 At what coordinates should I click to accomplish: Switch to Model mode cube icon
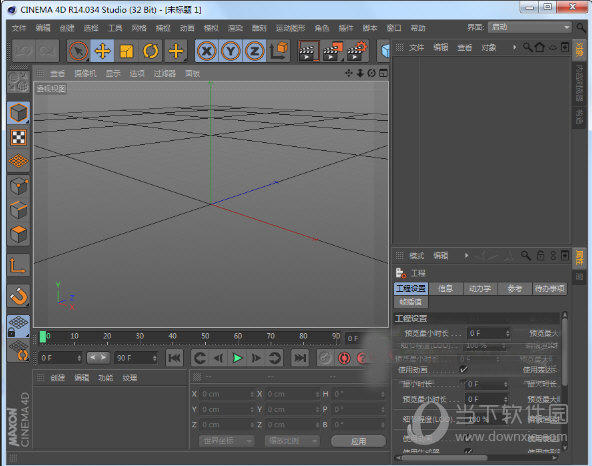point(18,113)
